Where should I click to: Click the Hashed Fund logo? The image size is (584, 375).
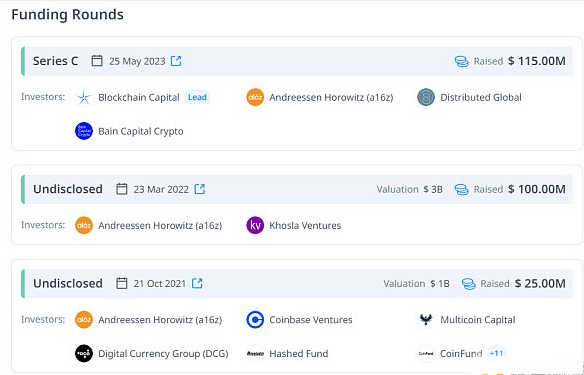[255, 353]
